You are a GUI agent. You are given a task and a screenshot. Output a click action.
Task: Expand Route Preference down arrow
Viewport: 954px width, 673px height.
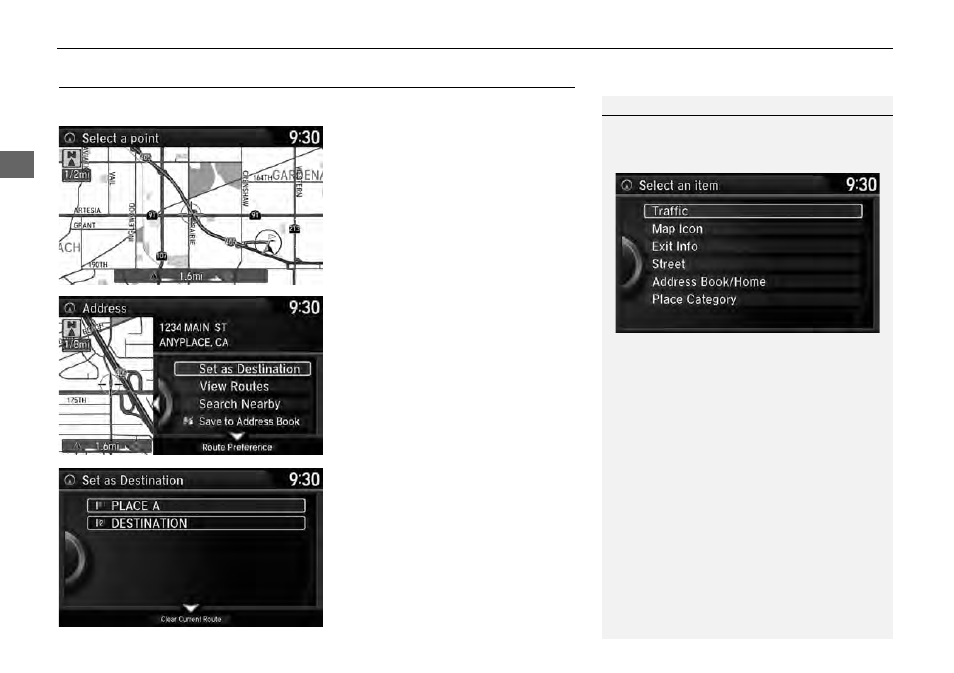(x=237, y=436)
